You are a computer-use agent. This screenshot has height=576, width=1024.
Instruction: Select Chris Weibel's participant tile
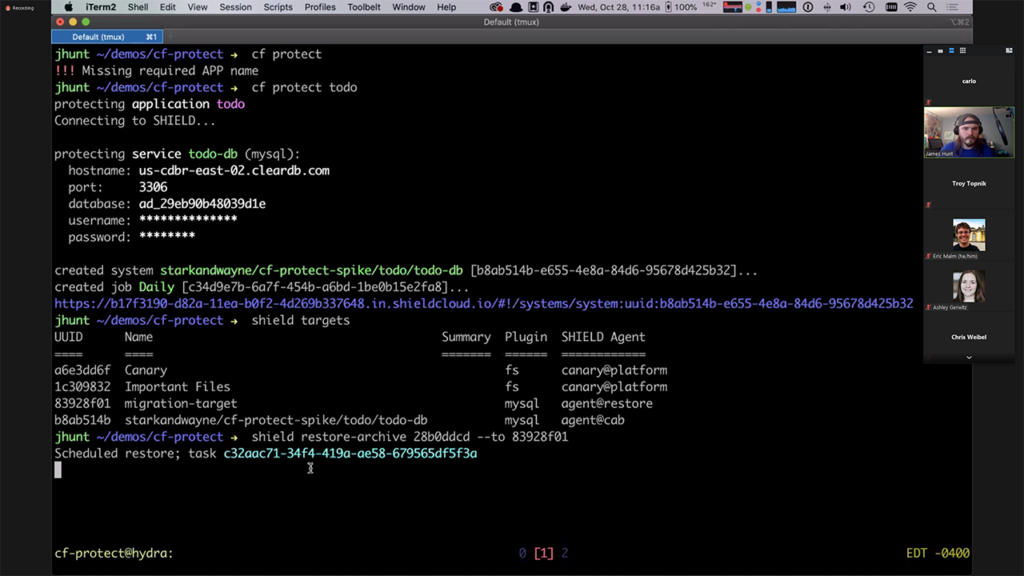tap(969, 337)
